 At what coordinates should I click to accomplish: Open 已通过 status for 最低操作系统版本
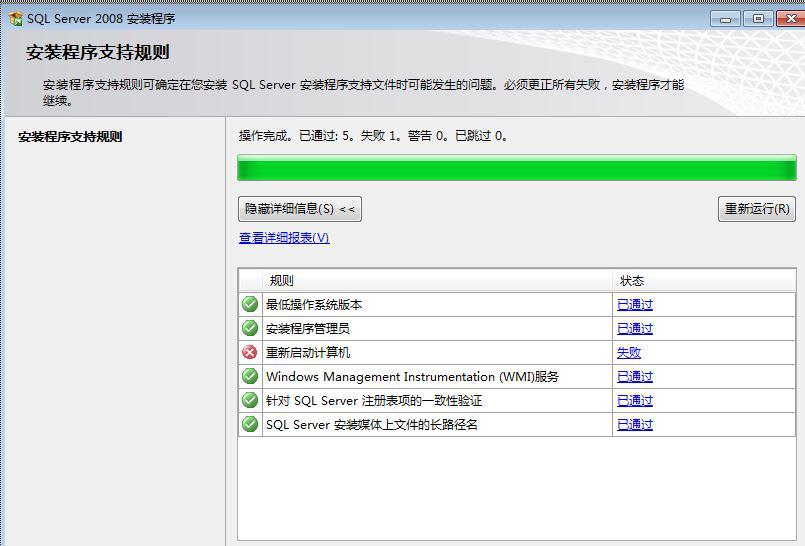[x=635, y=304]
